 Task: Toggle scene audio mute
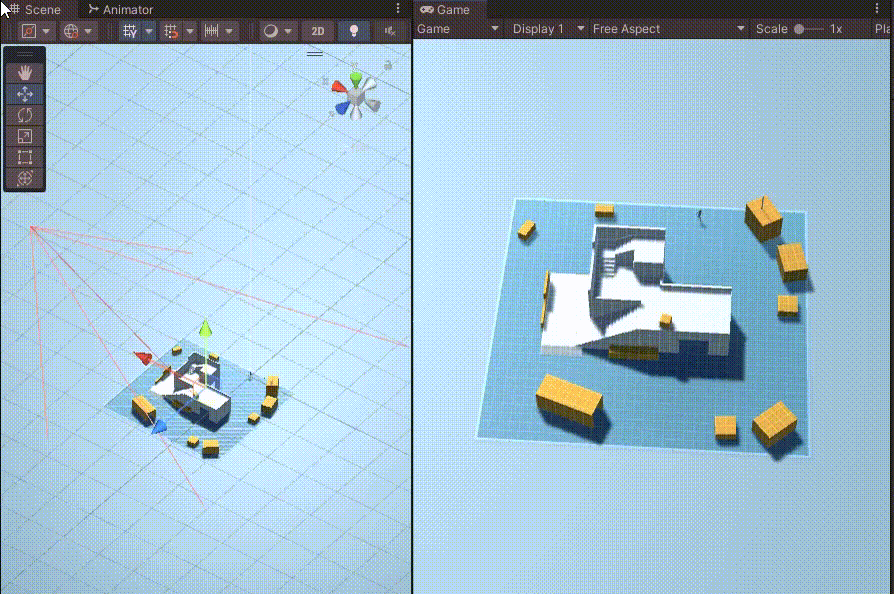390,31
